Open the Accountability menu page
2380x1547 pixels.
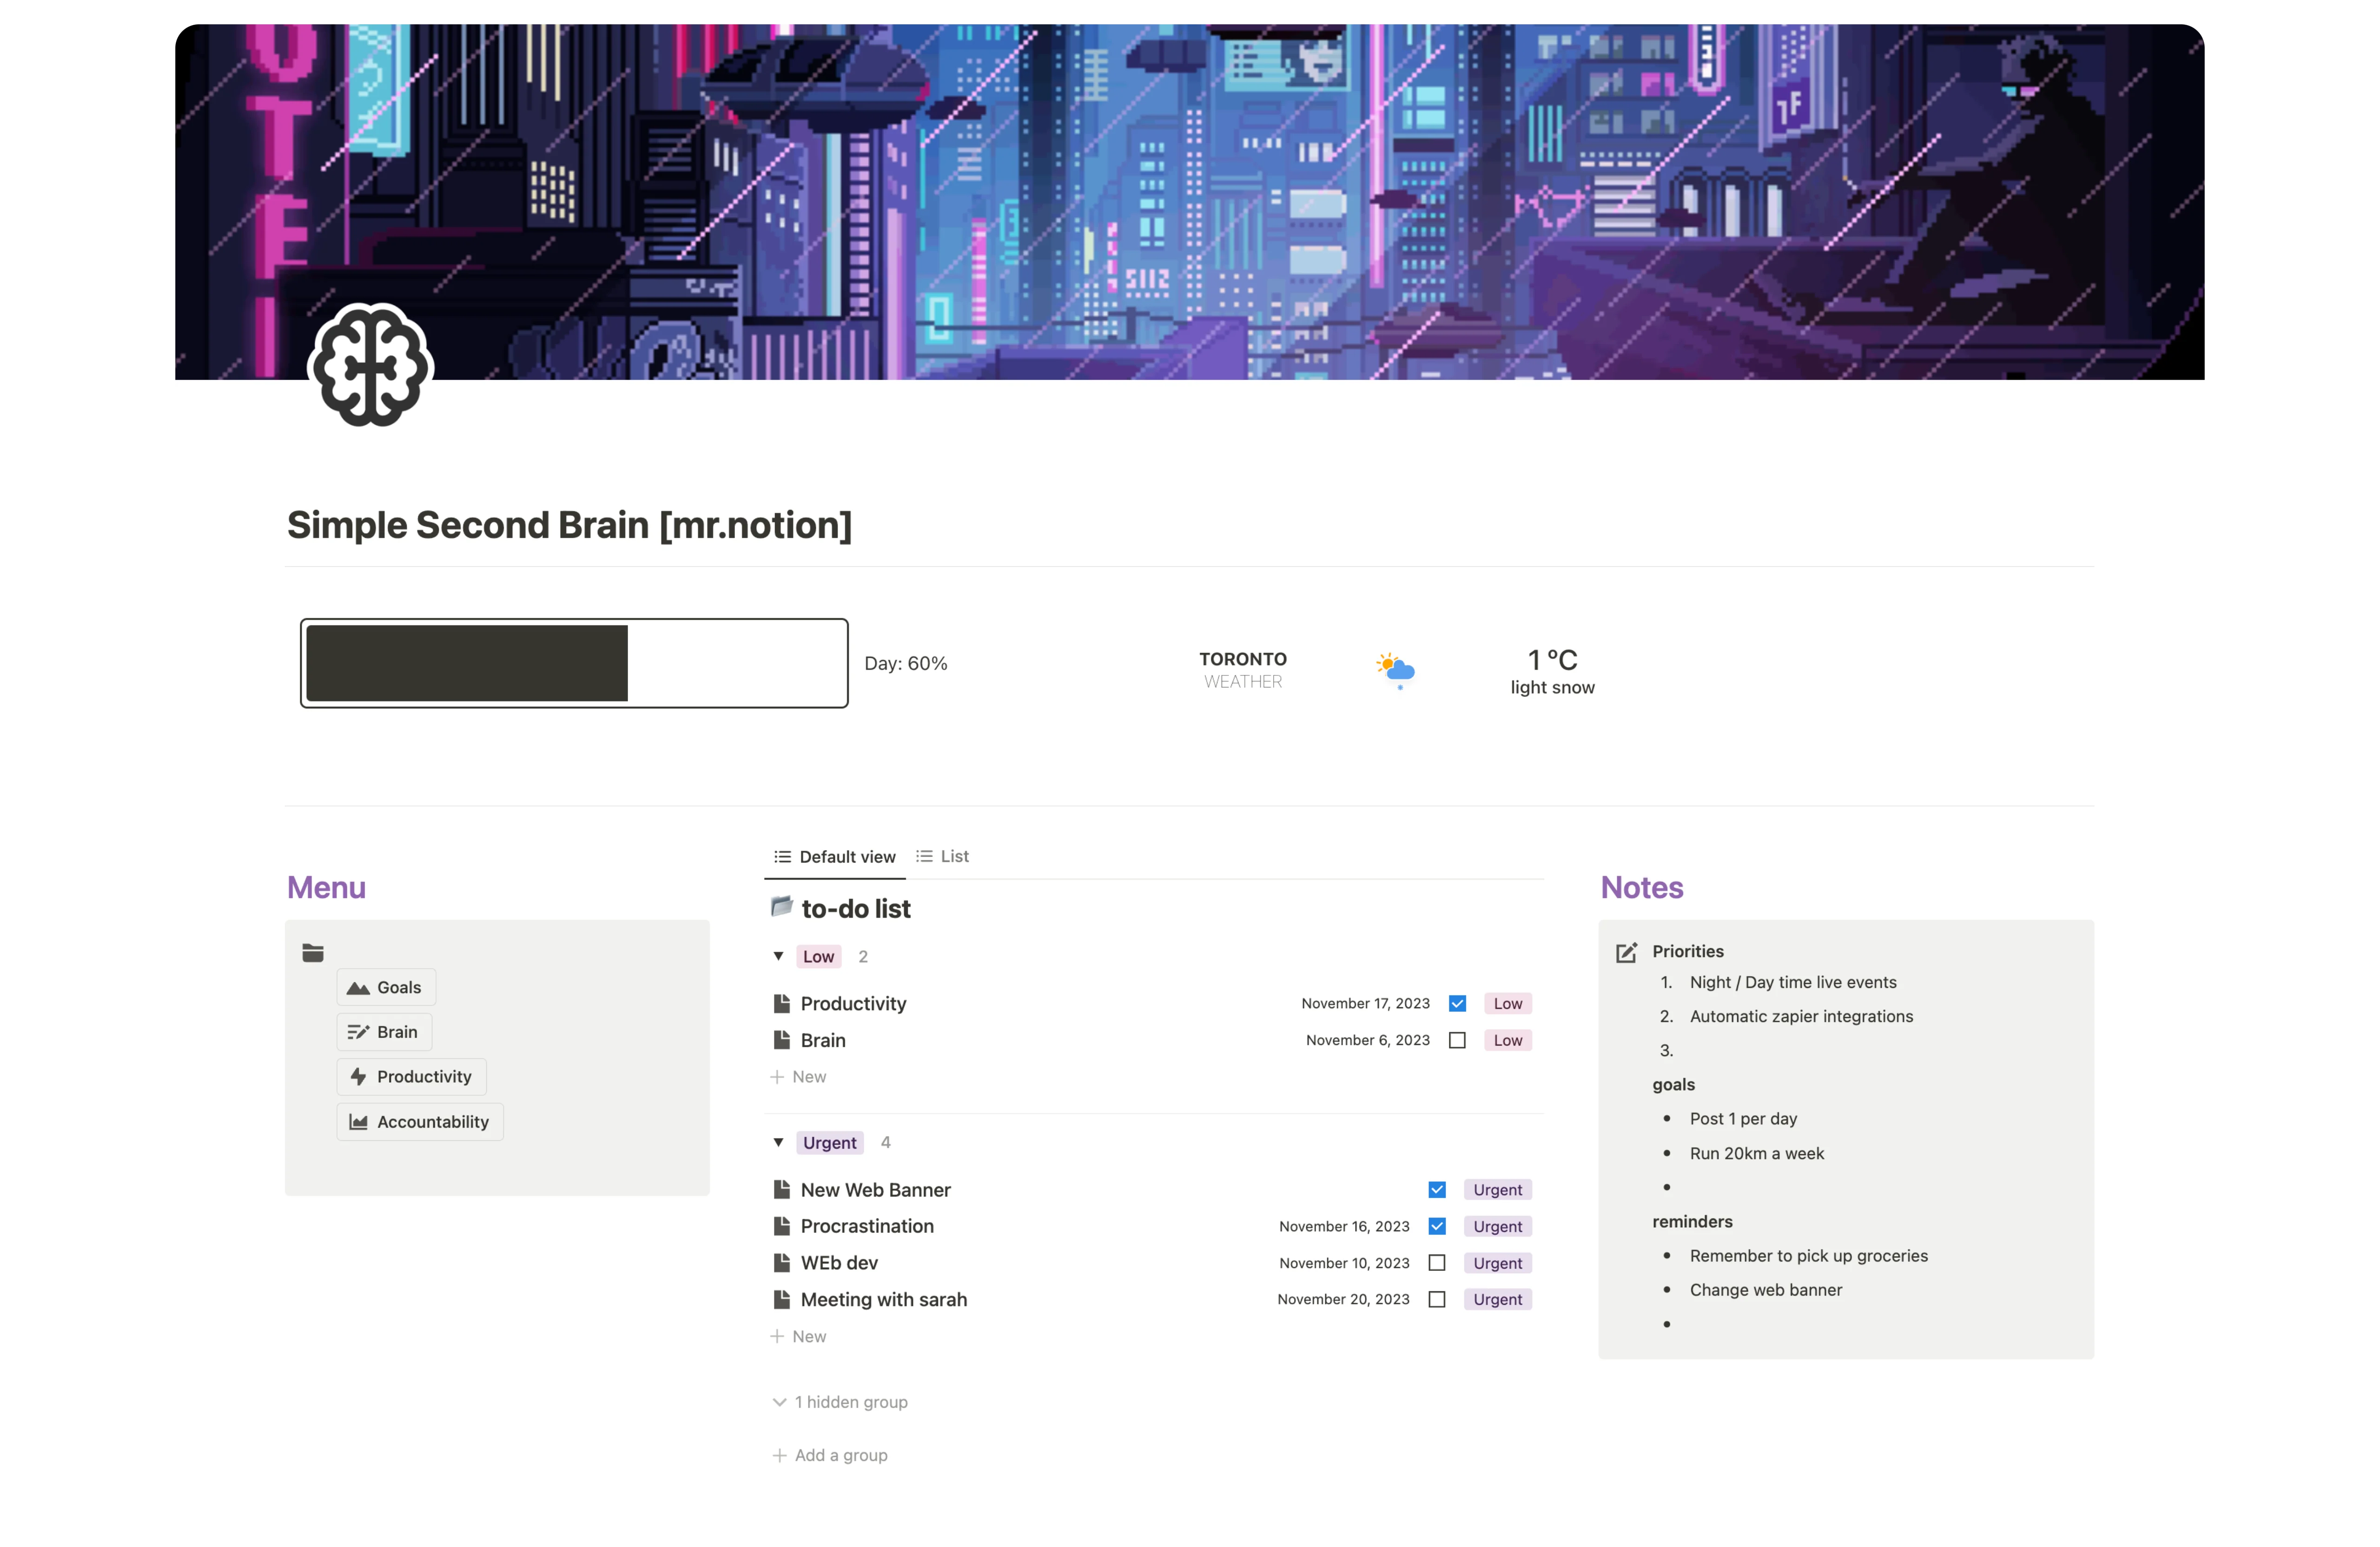(420, 1122)
